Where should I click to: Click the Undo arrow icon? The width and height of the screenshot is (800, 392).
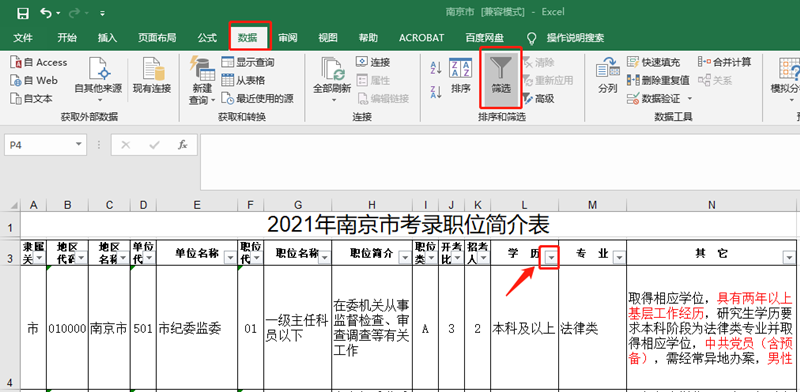(x=46, y=13)
